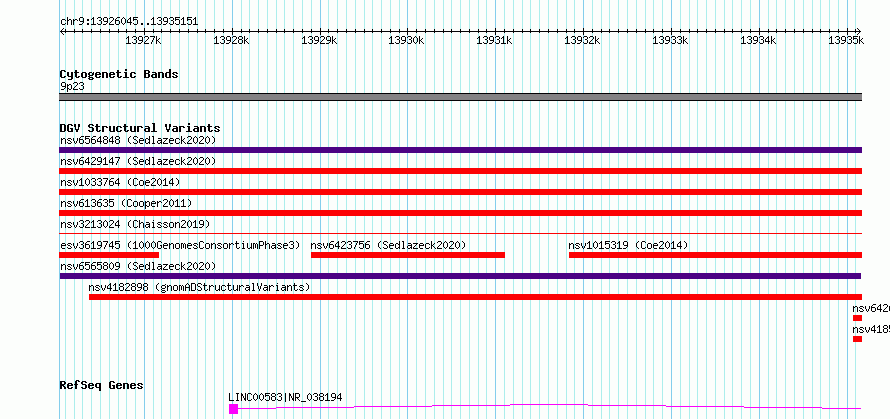The image size is (890, 419).
Task: Click the 13928k ruler tick label
Action: (231, 40)
